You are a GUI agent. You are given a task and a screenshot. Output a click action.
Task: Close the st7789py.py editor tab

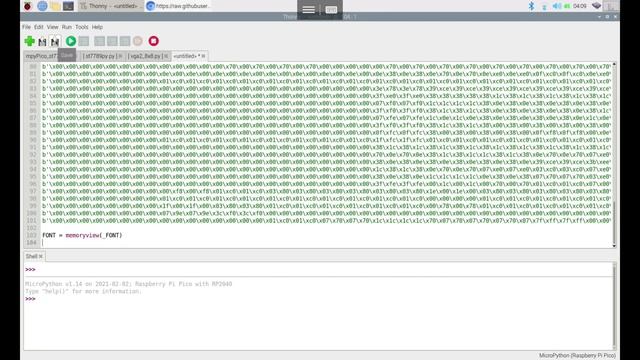point(120,56)
